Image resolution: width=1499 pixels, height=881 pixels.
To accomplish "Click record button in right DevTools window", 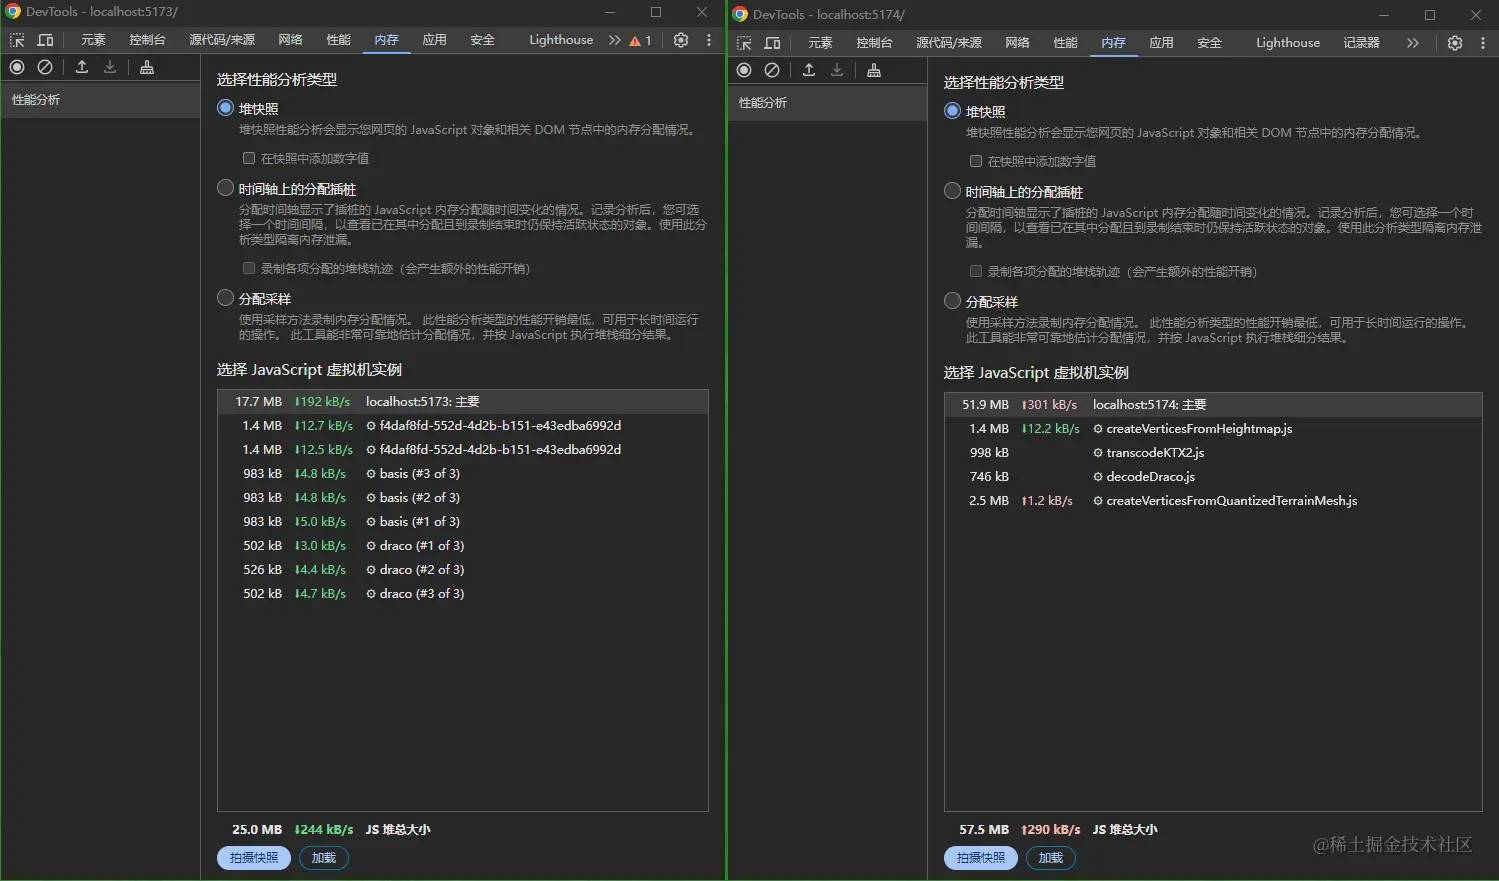I will coord(744,70).
